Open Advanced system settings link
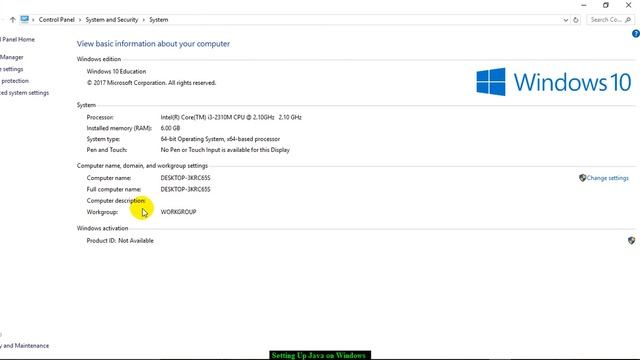This screenshot has width=640, height=360. (x=24, y=93)
